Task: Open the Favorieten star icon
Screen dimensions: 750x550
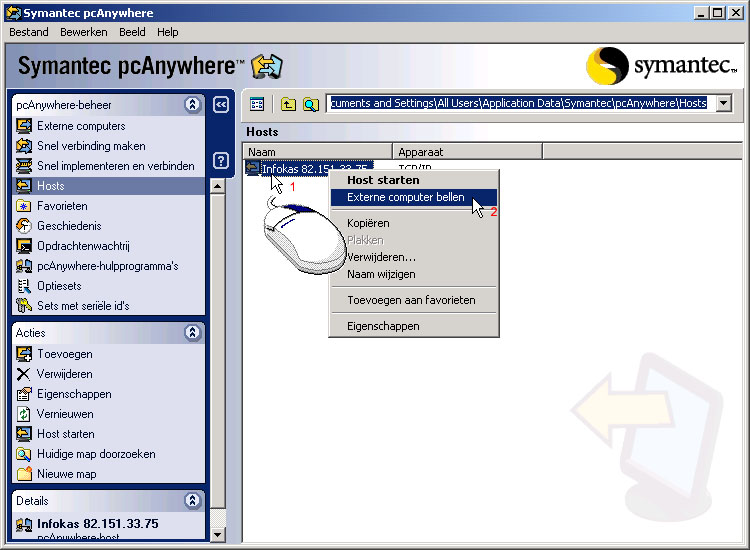Action: 24,206
